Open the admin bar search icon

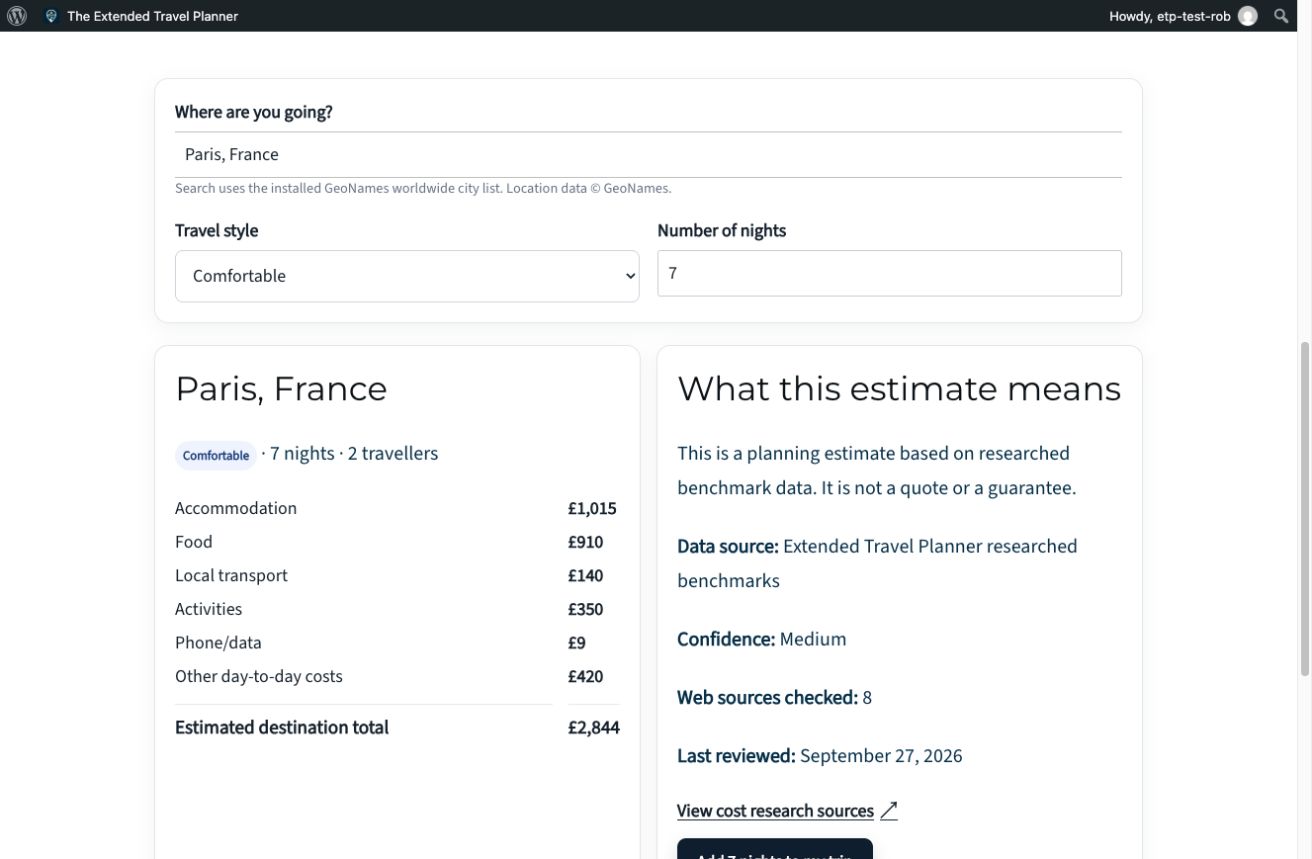tap(1281, 16)
